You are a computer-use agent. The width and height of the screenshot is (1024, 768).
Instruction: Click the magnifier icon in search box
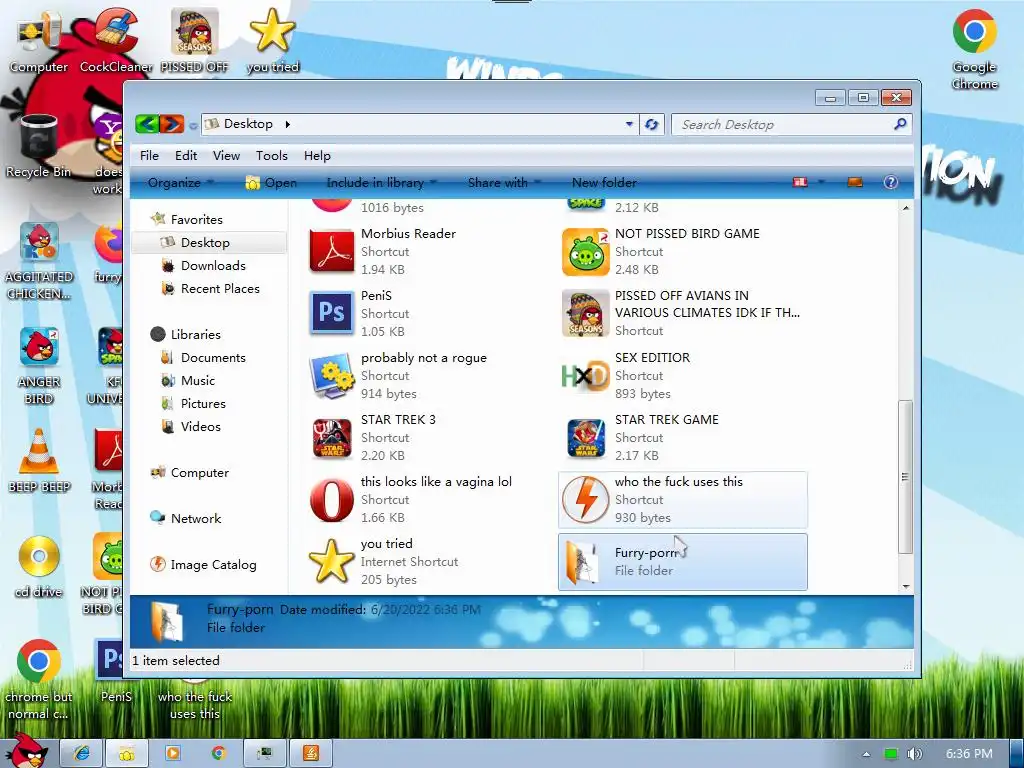coord(900,123)
